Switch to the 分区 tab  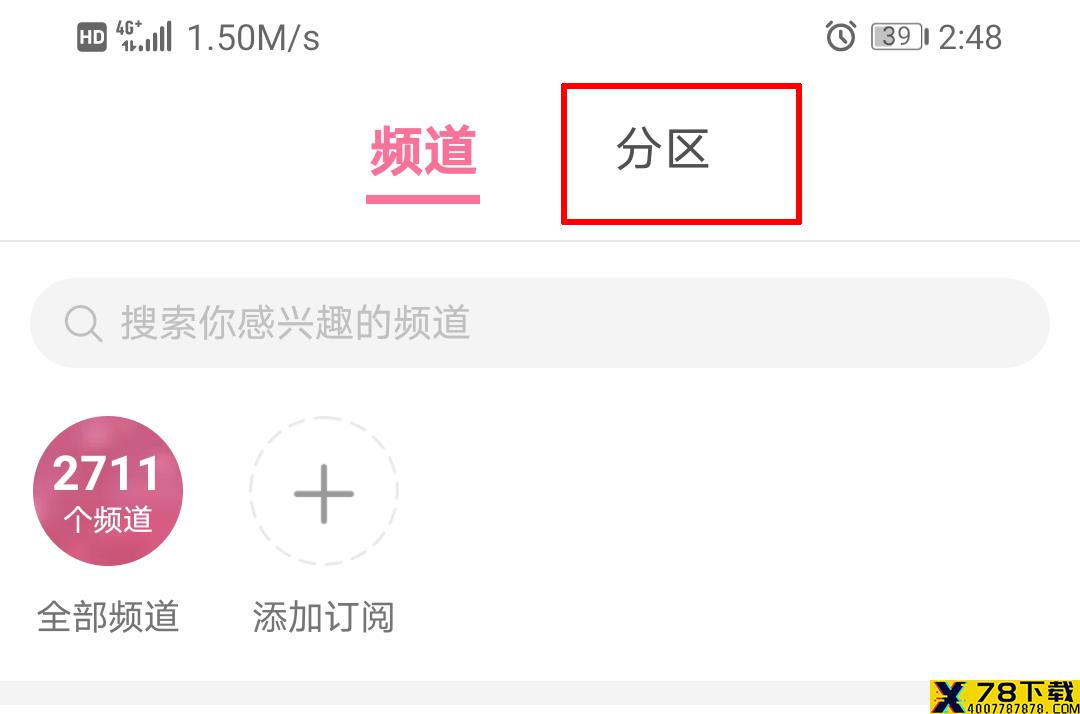pyautogui.click(x=662, y=149)
